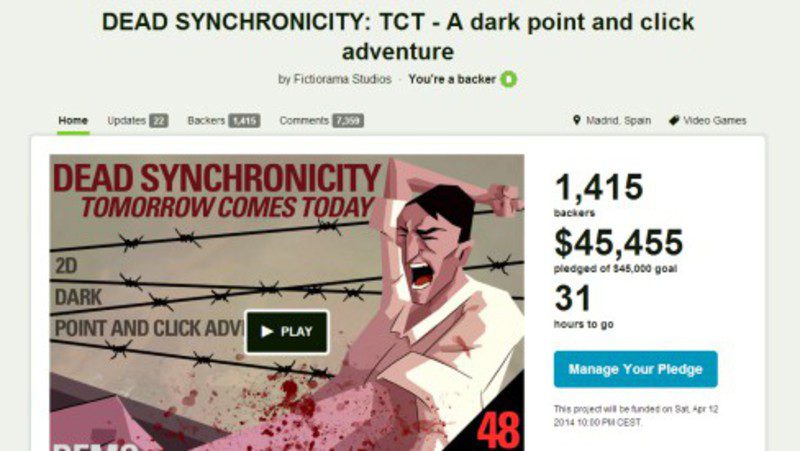
Task: Click the Manage Your Pledge button
Action: pos(635,369)
